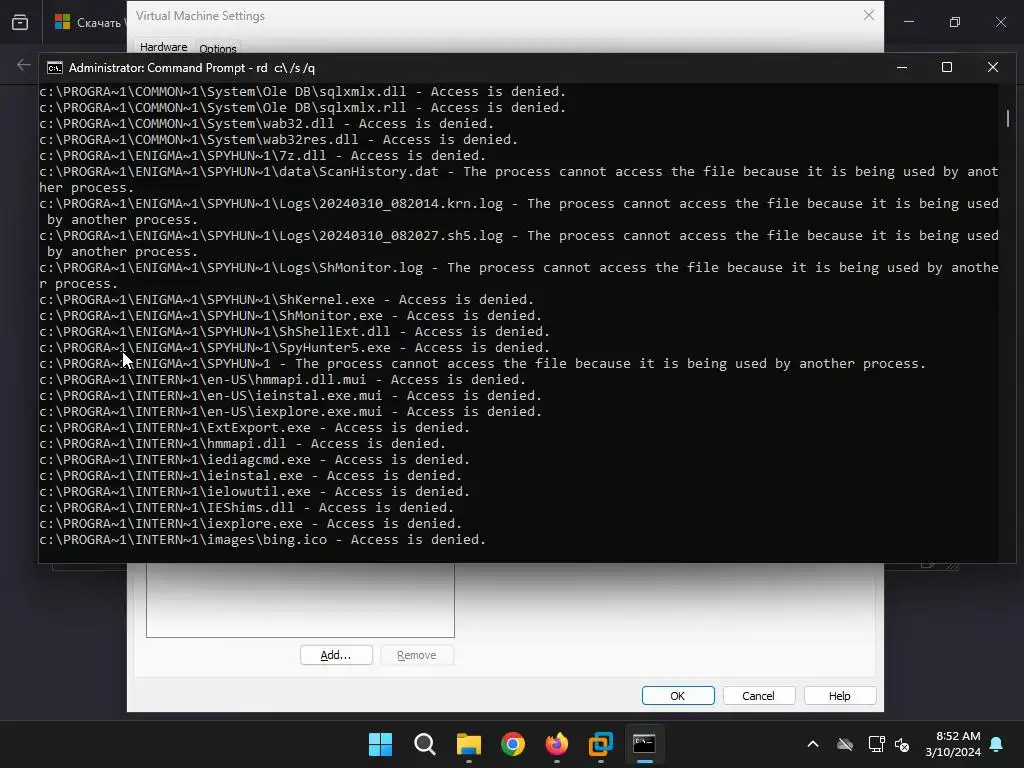Switch to Hardware tab in VM Settings
This screenshot has height=768, width=1024.
pos(163,47)
